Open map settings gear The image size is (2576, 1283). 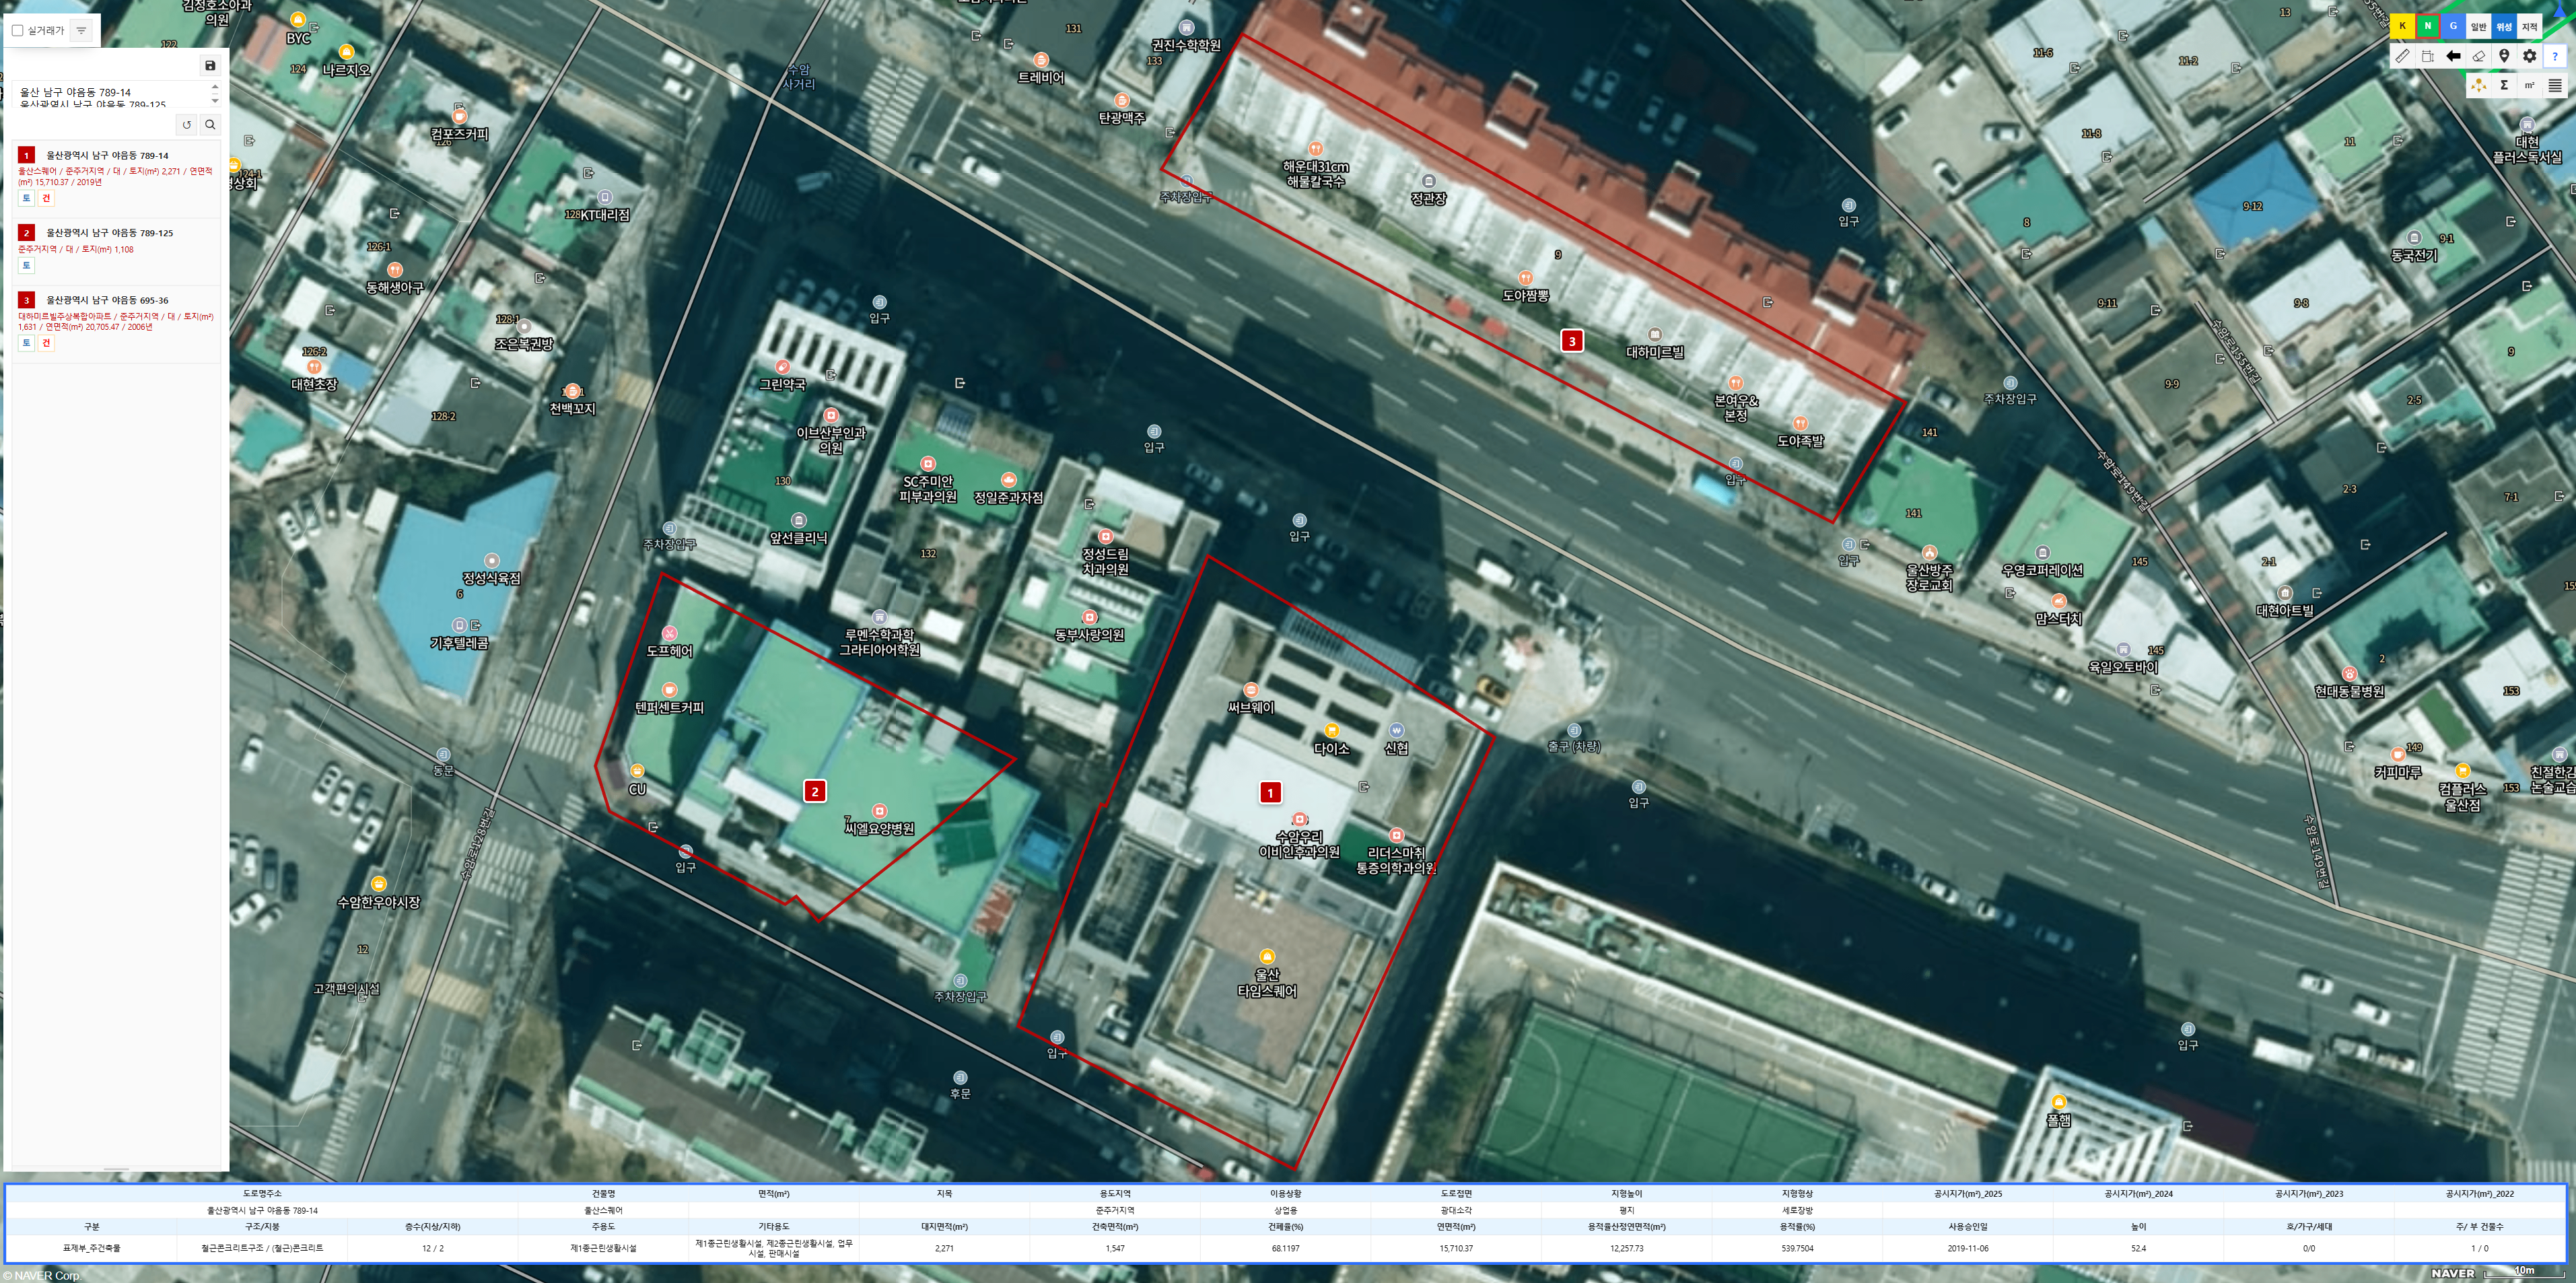(x=2529, y=56)
